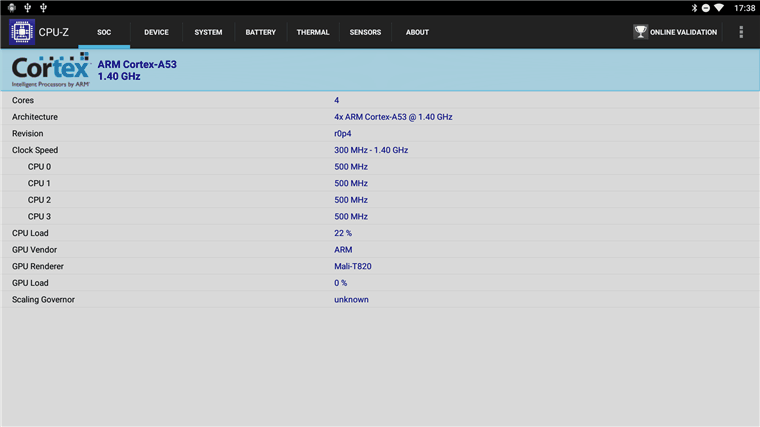Tap the second USB icon in status bar

pos(43,7)
